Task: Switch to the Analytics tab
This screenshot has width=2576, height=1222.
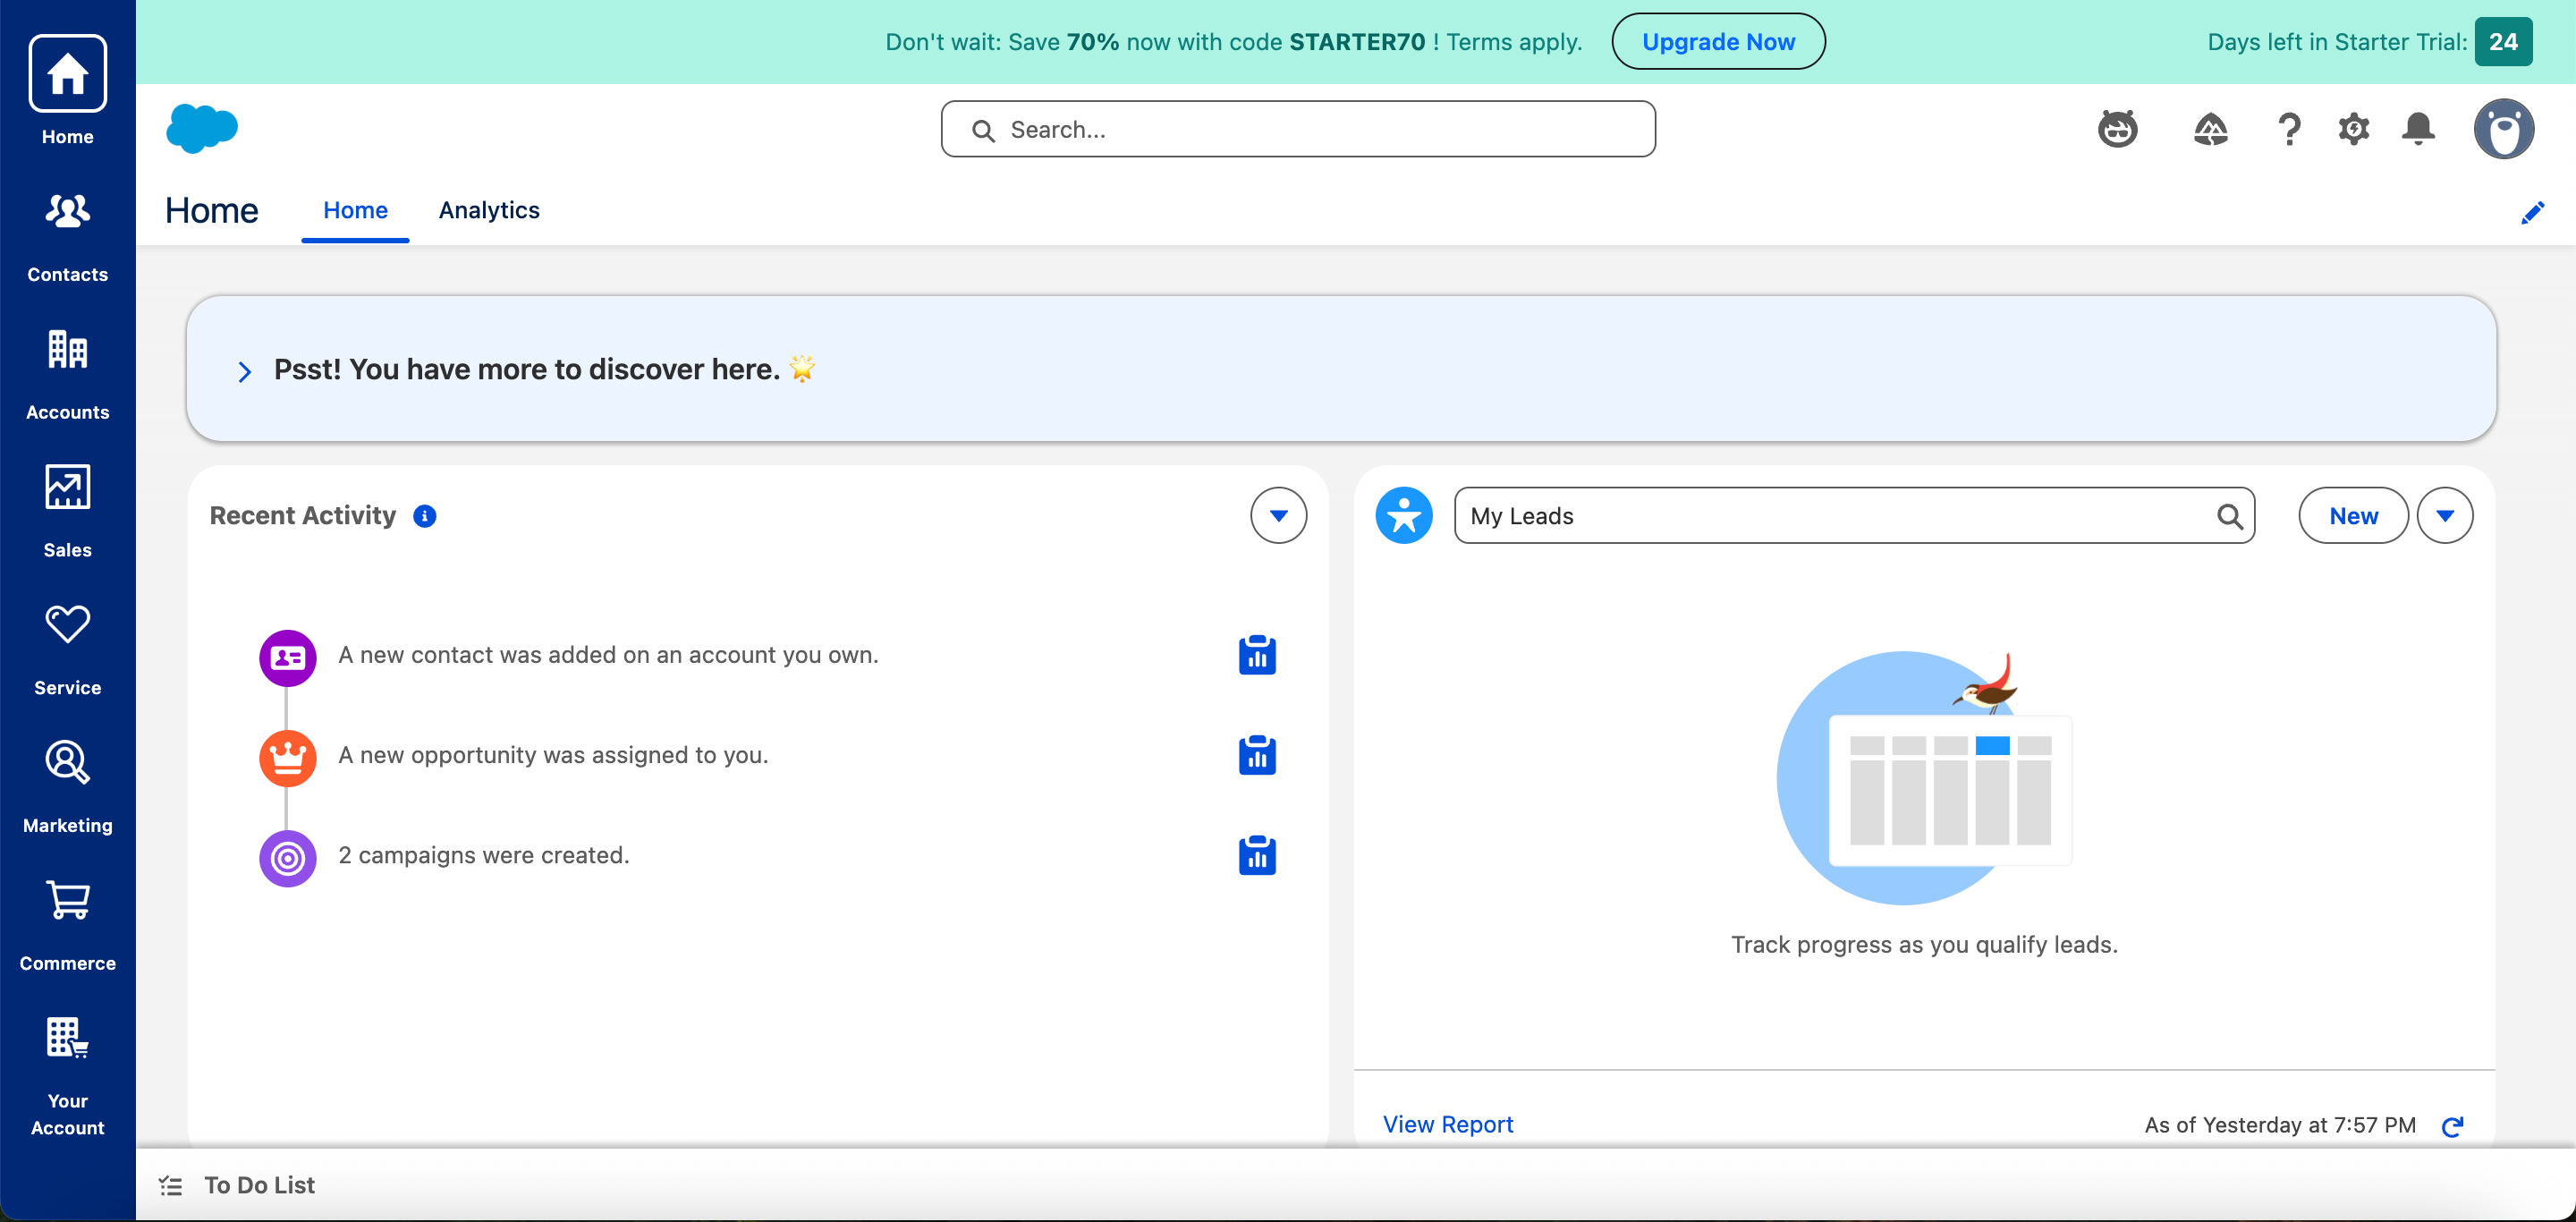Action: [489, 210]
